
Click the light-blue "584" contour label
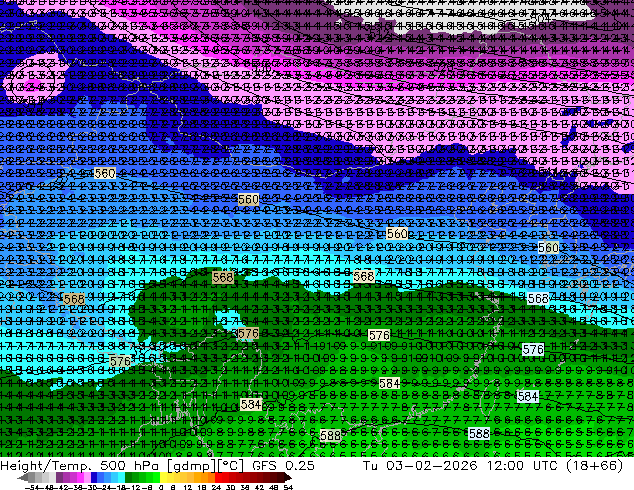528,397
